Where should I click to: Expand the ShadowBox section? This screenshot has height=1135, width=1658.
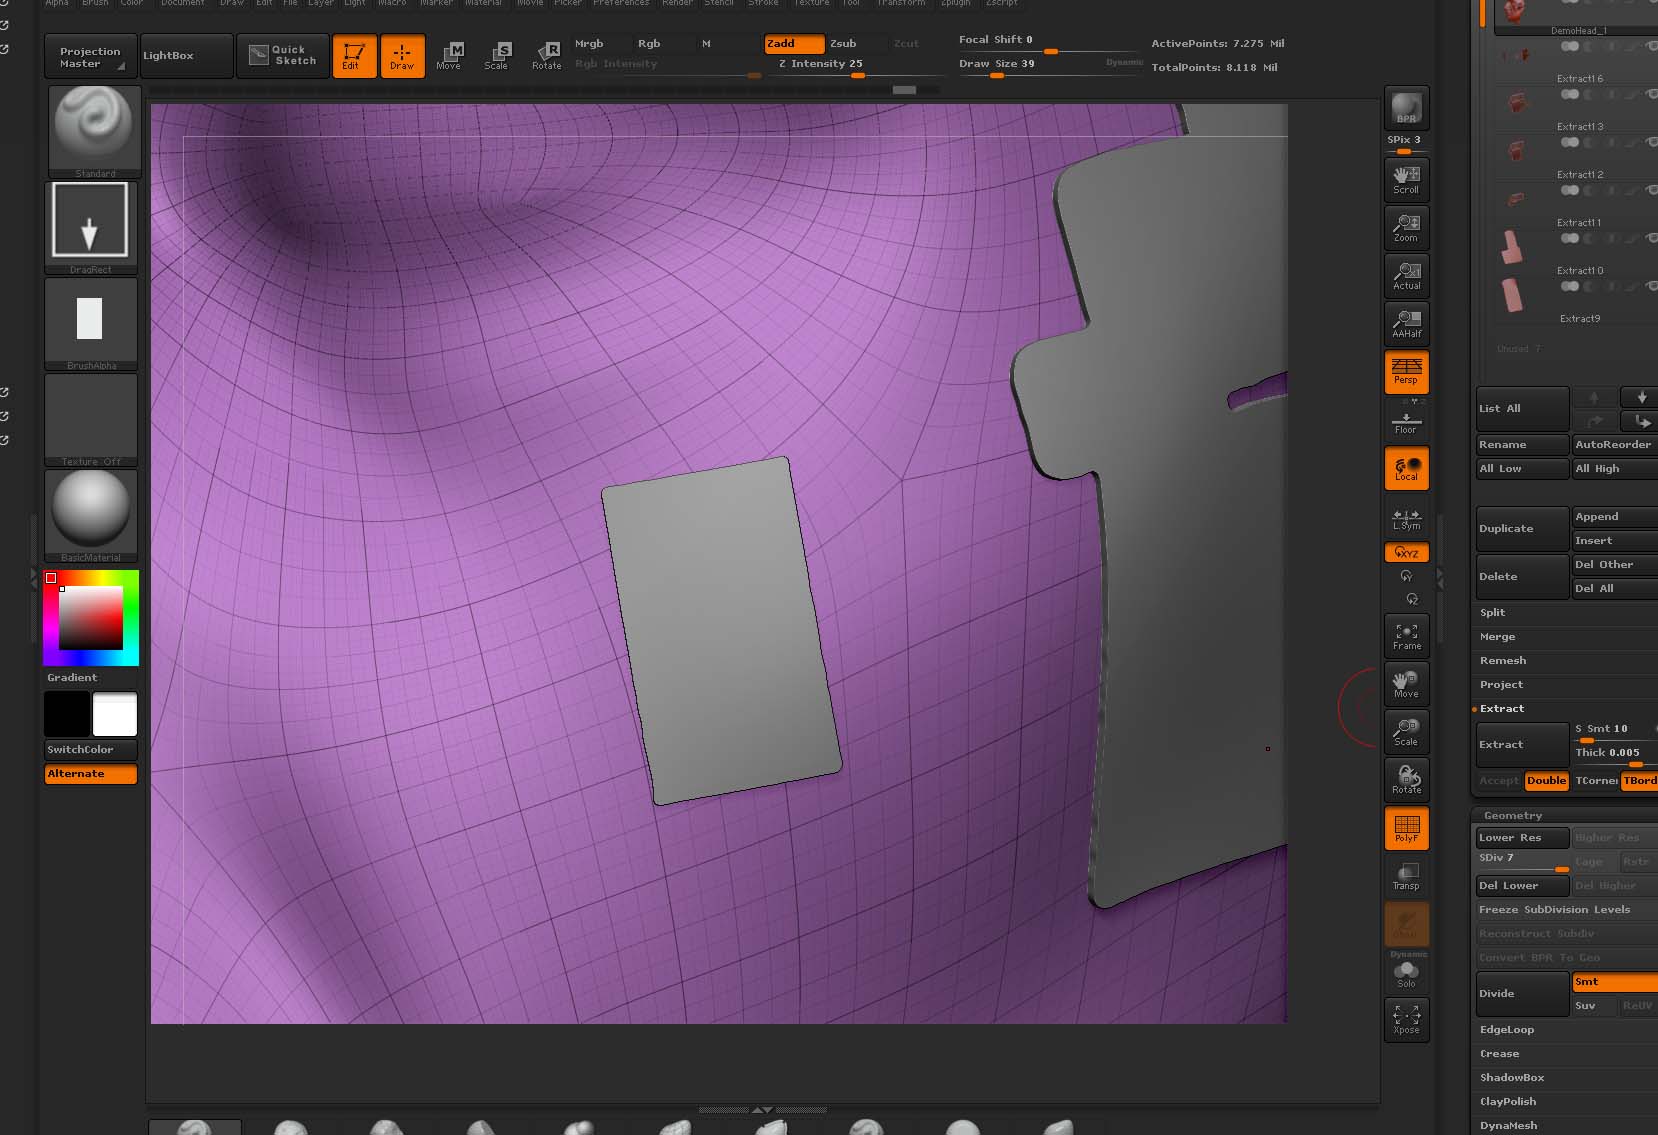[1511, 1077]
